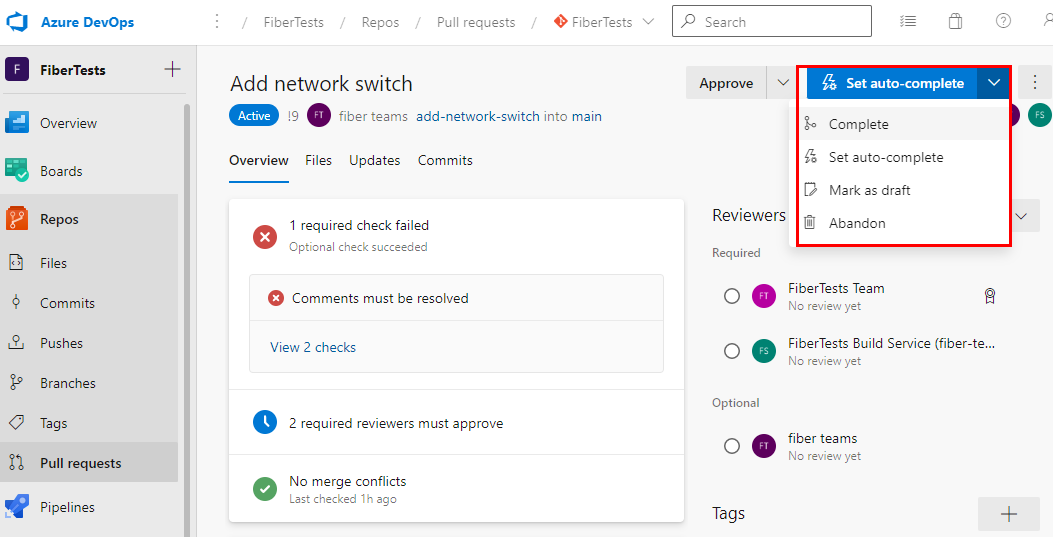Open the help question mark icon
Screen dimensions: 1053x537
pyautogui.click(x=1003, y=21)
